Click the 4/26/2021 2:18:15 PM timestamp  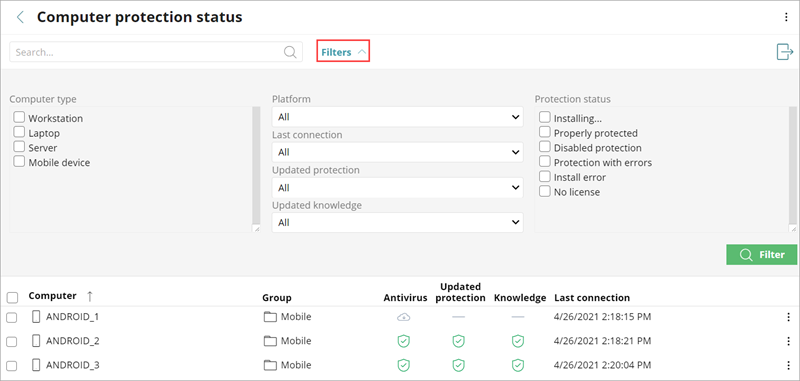(x=603, y=317)
